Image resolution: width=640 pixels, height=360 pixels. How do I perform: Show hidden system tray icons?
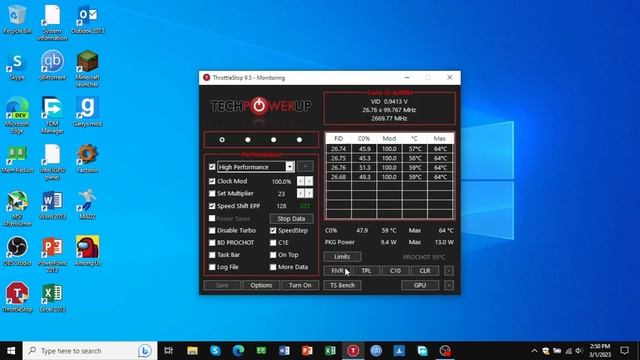(x=534, y=351)
